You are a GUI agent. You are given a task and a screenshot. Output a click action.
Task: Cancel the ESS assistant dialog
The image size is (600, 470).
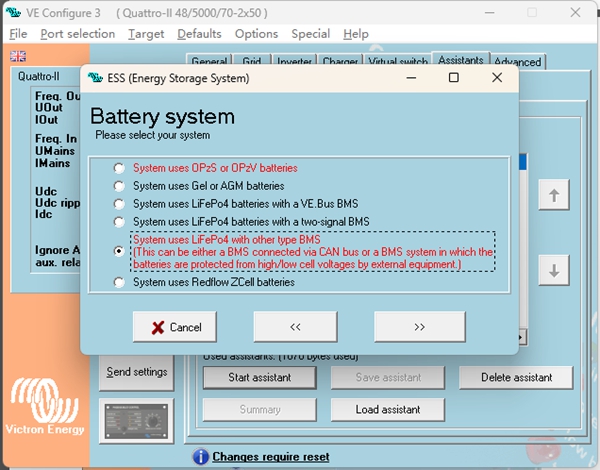click(x=174, y=327)
